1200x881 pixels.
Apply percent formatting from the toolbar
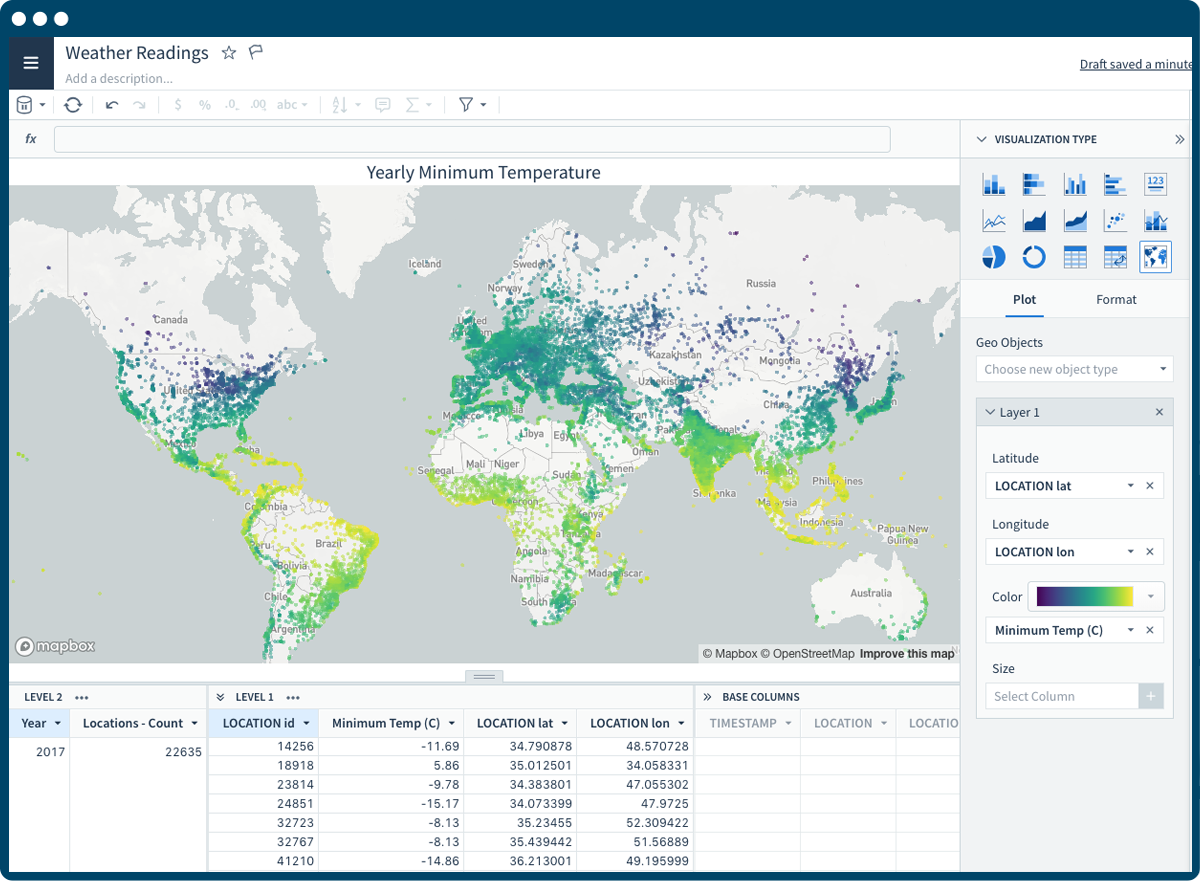point(204,104)
